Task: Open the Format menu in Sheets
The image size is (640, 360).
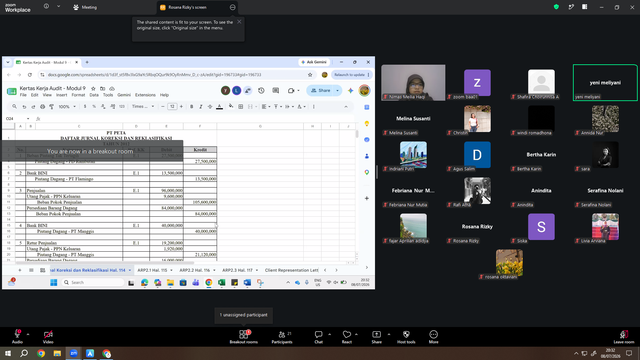Action: coord(78,95)
